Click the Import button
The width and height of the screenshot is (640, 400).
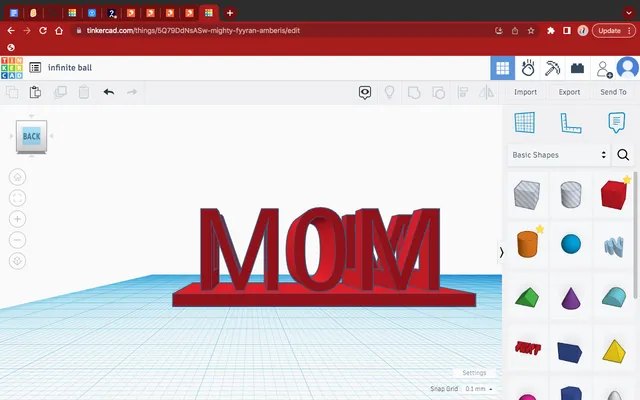click(x=525, y=92)
